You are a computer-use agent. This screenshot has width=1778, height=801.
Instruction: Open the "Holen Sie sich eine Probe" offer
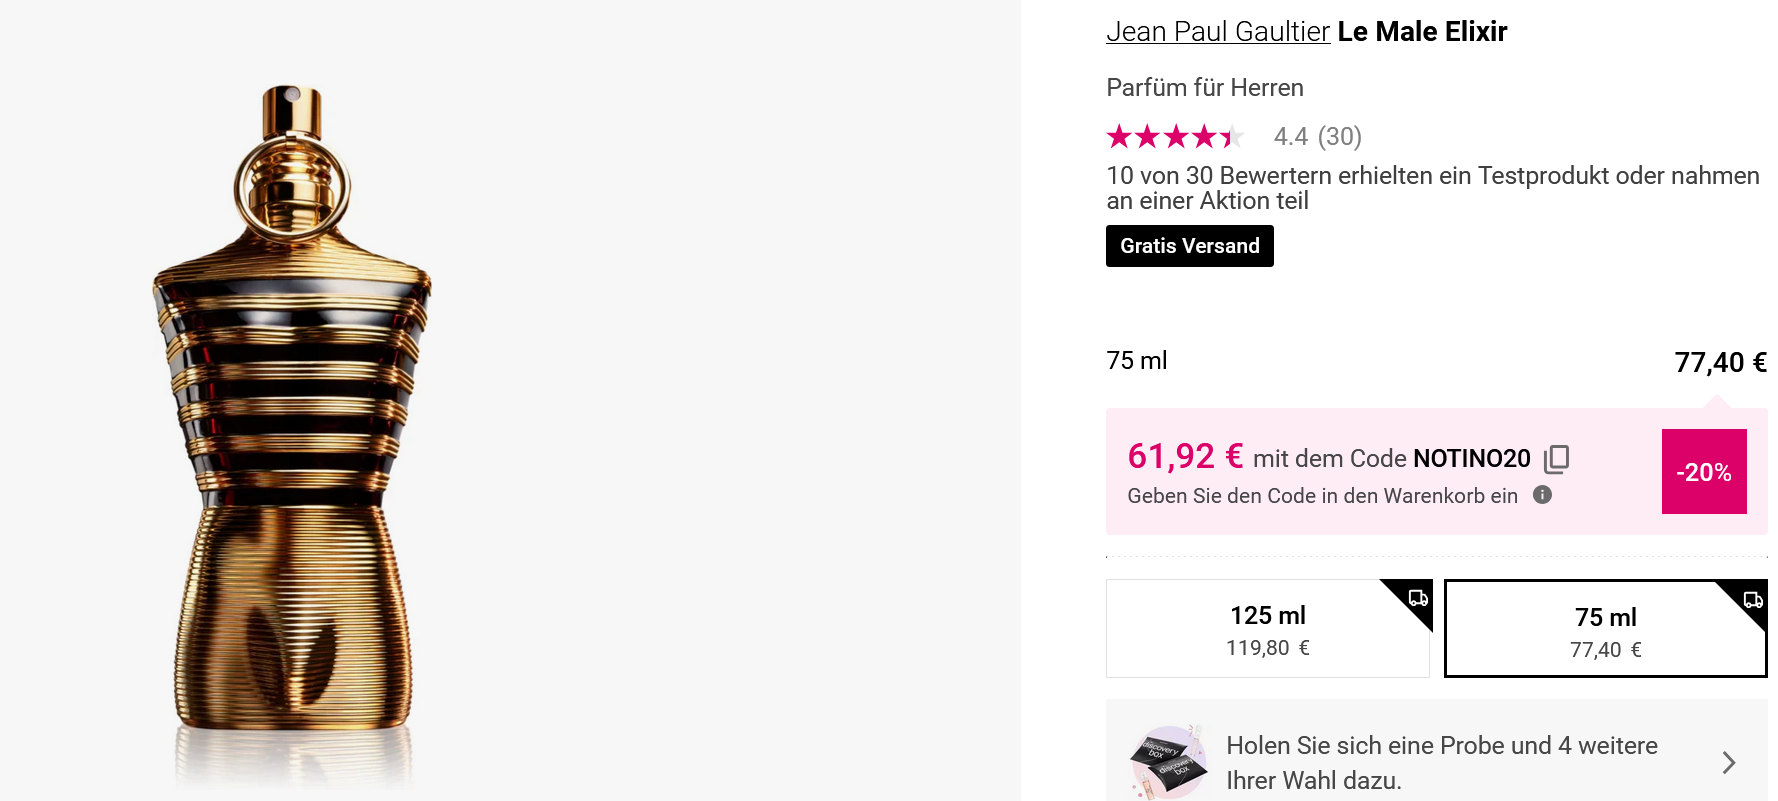tap(1441, 762)
